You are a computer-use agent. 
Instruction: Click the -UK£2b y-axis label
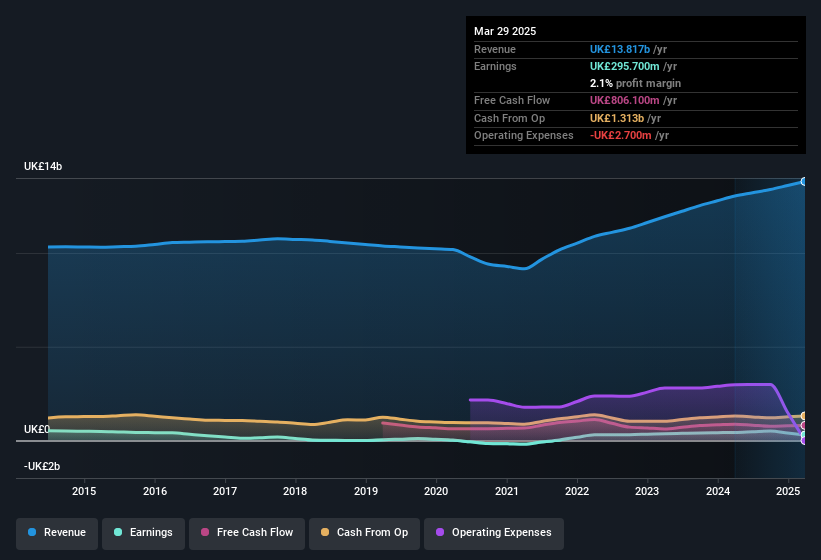pos(42,466)
